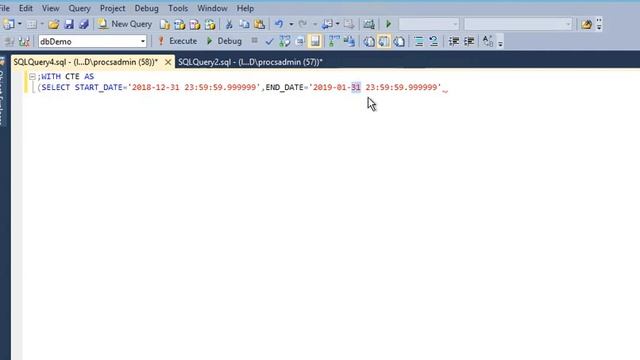Click the Find in Files folder icon

[x=587, y=24]
